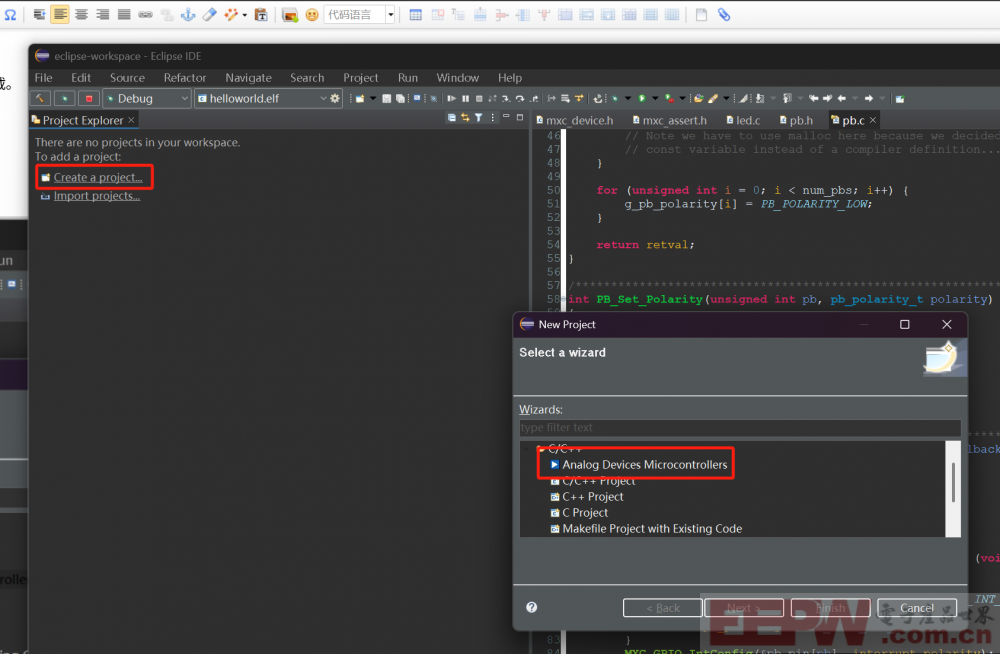Open the Source menu
1000x654 pixels.
[127, 77]
